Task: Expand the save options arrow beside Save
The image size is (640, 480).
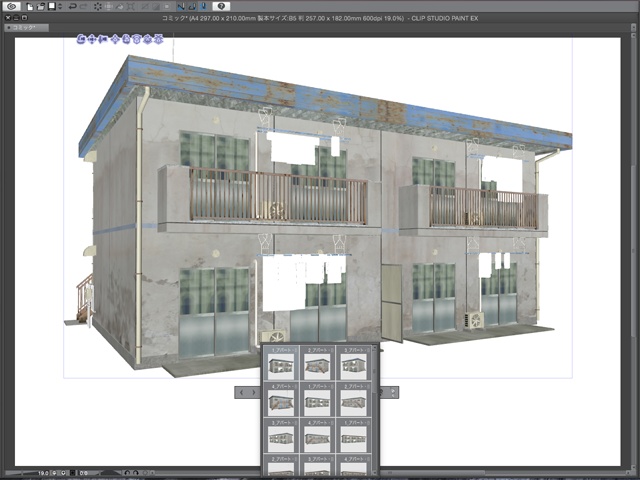Action: [60, 7]
